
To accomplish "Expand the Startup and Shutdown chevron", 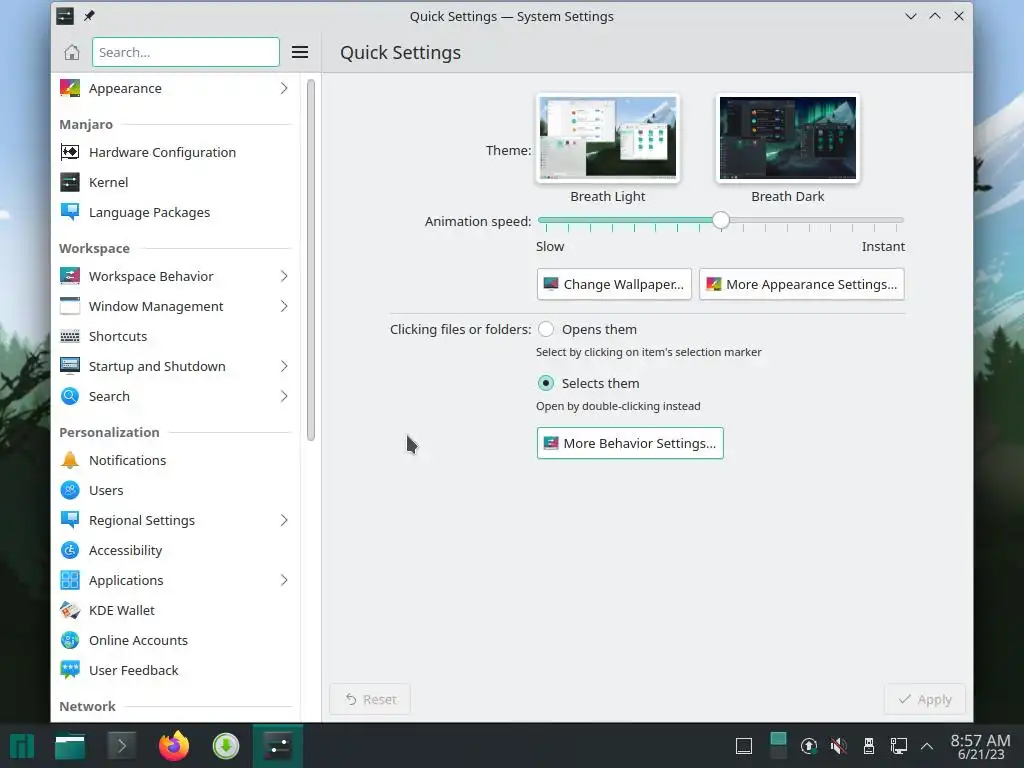I will click(284, 366).
